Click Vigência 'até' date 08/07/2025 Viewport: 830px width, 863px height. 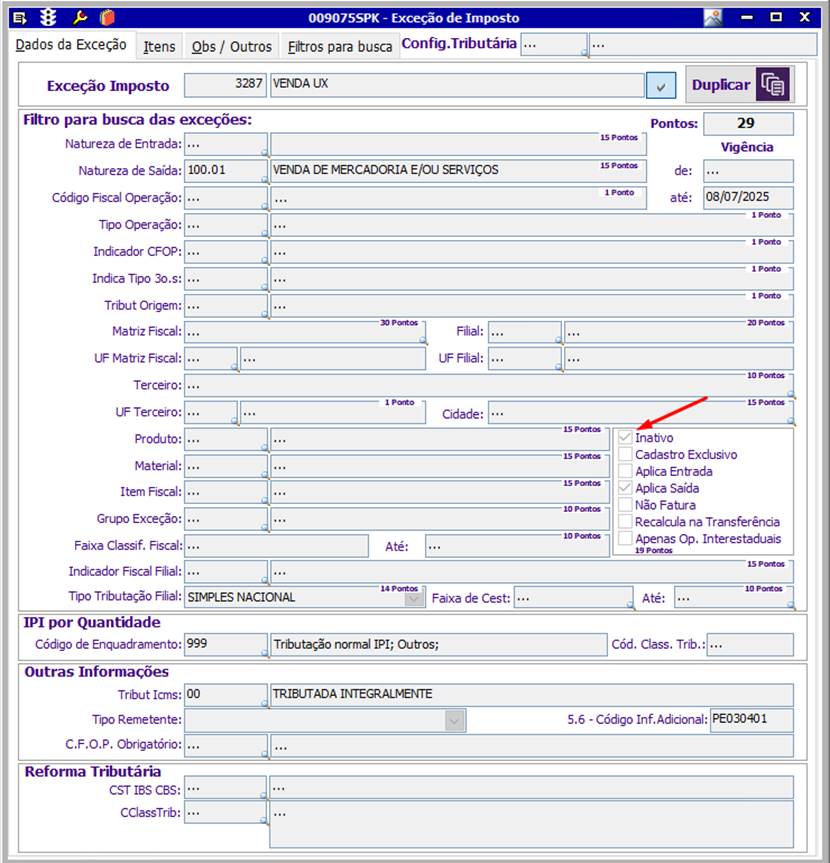click(x=748, y=197)
